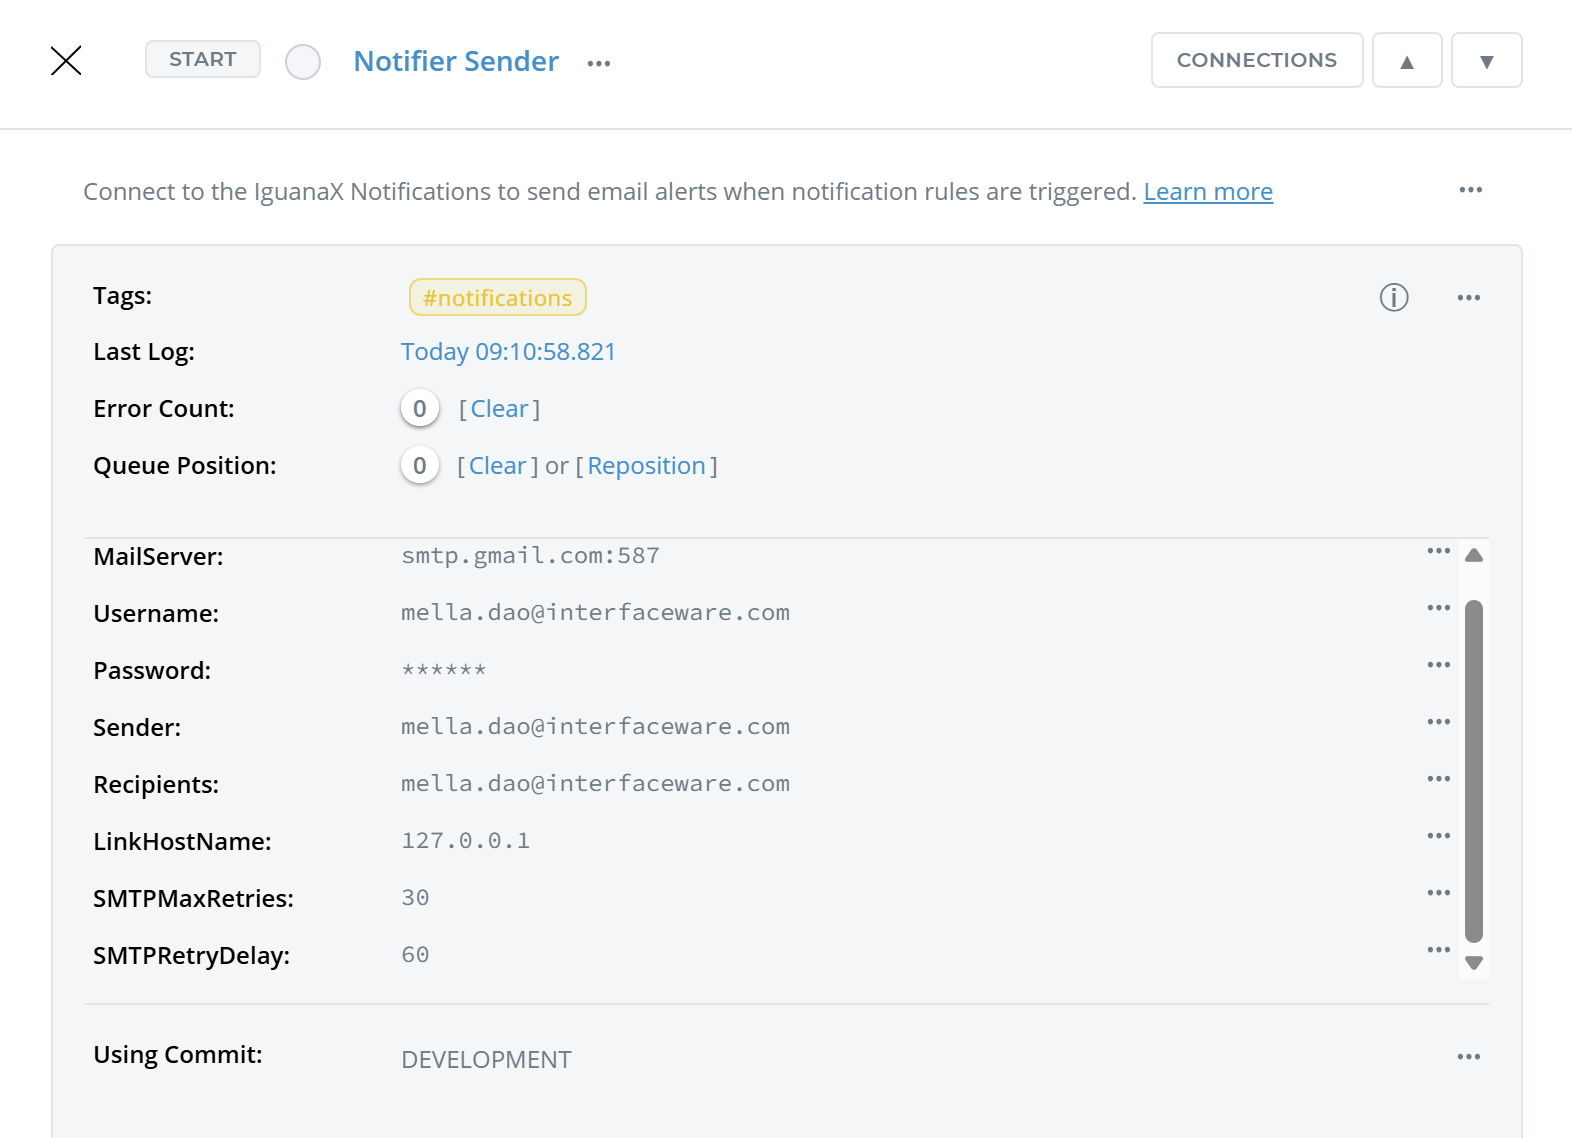Open Password field options ellipsis
The width and height of the screenshot is (1572, 1138).
click(x=1438, y=665)
